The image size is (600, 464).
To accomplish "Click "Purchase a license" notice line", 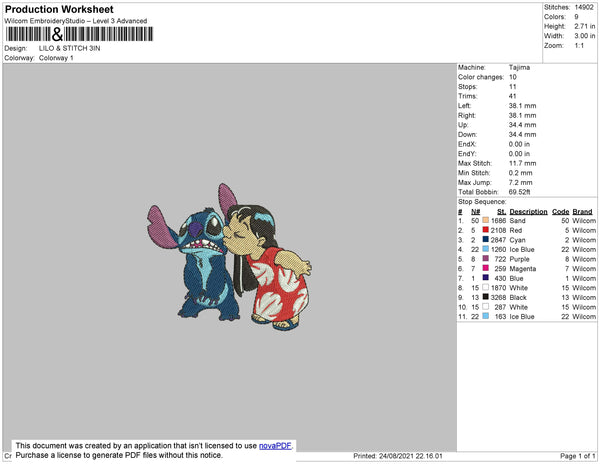I will click(x=119, y=455).
